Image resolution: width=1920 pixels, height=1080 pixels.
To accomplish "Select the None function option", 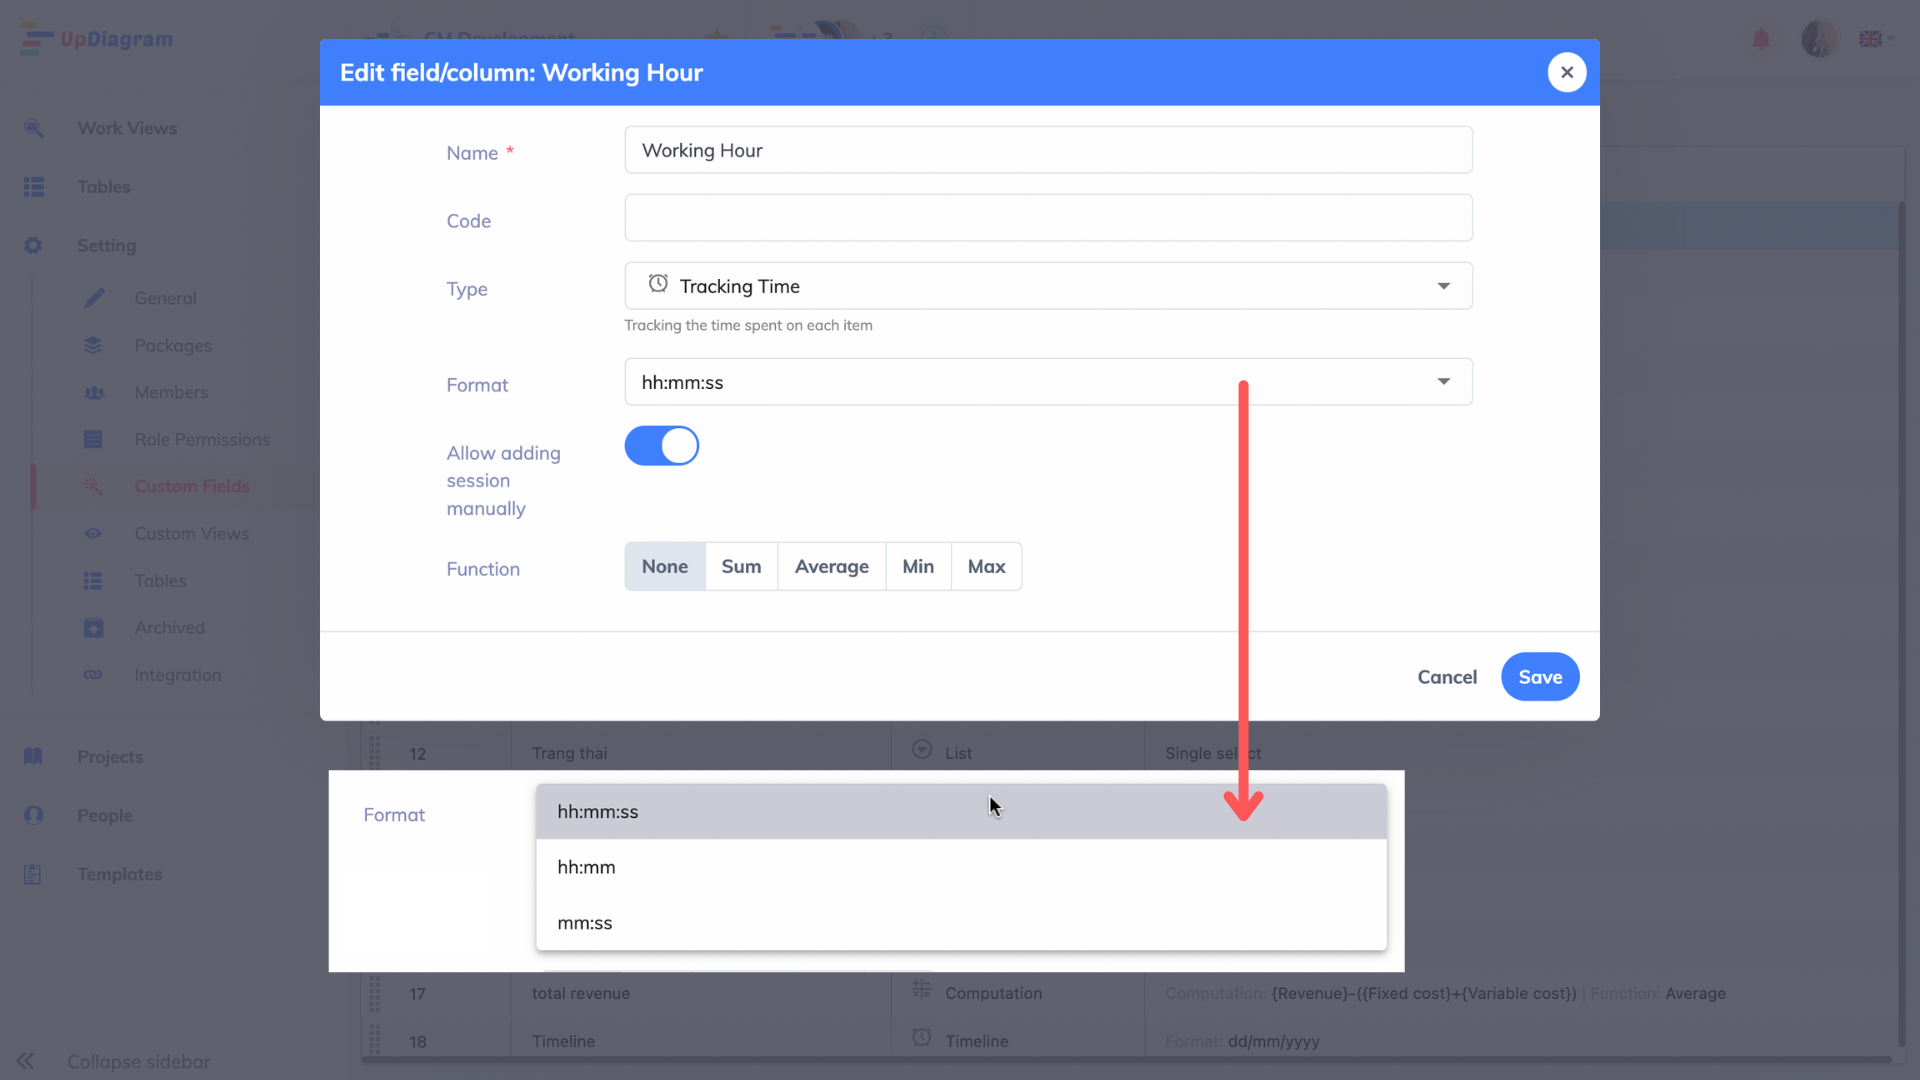I will point(665,567).
